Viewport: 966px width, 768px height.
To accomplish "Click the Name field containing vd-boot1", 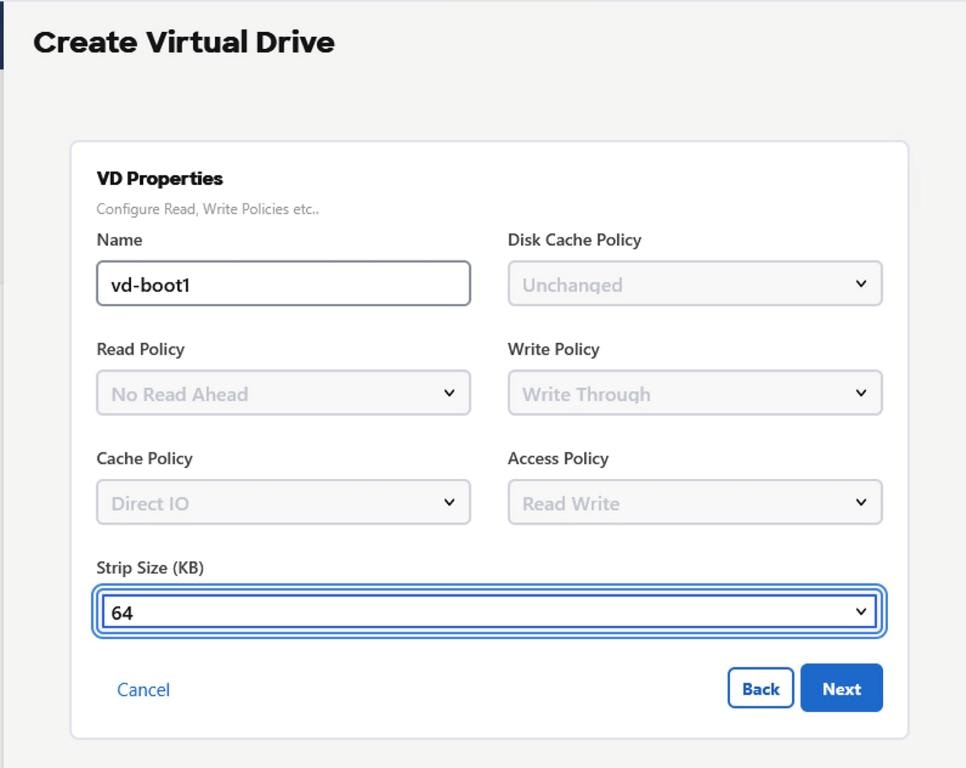I will point(283,283).
